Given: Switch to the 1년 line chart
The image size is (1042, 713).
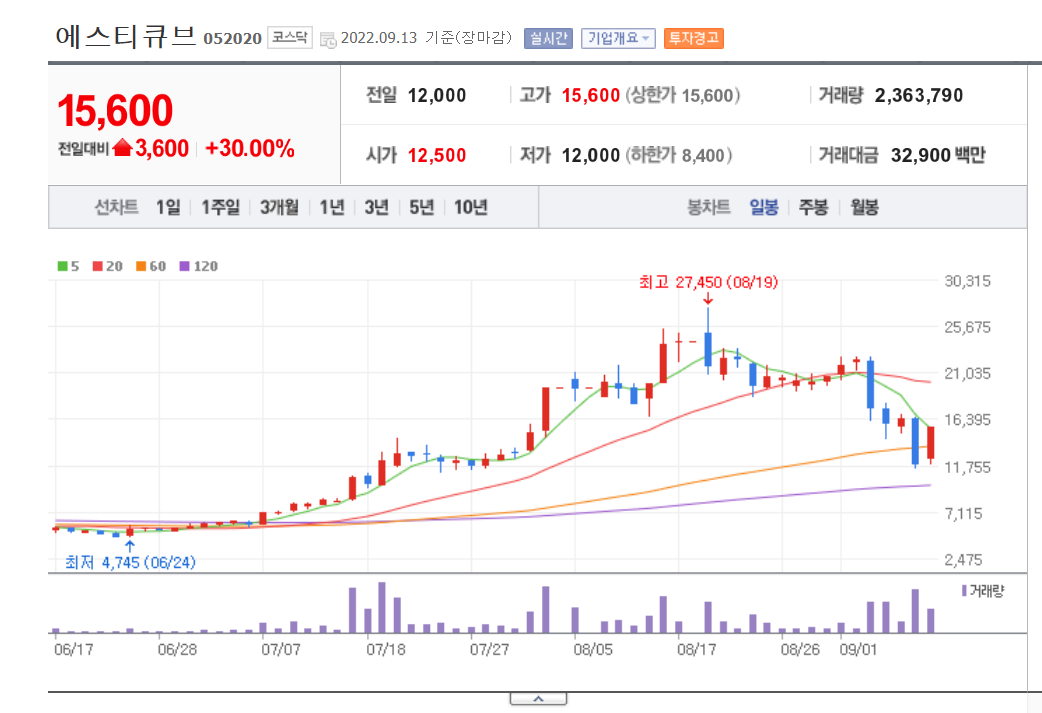Looking at the screenshot, I should 332,207.
